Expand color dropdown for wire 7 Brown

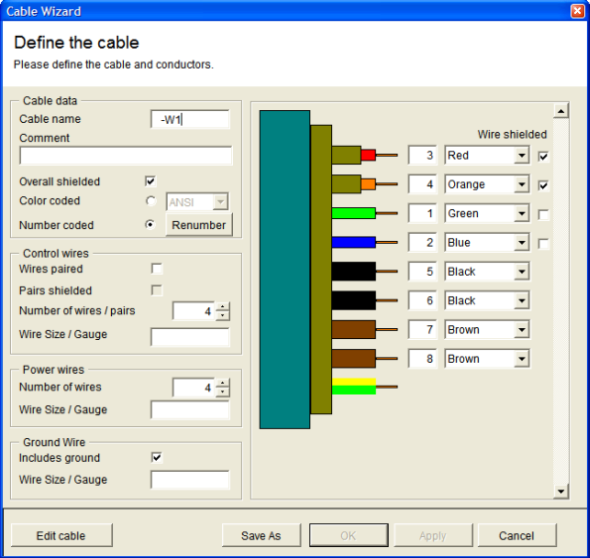coord(522,330)
